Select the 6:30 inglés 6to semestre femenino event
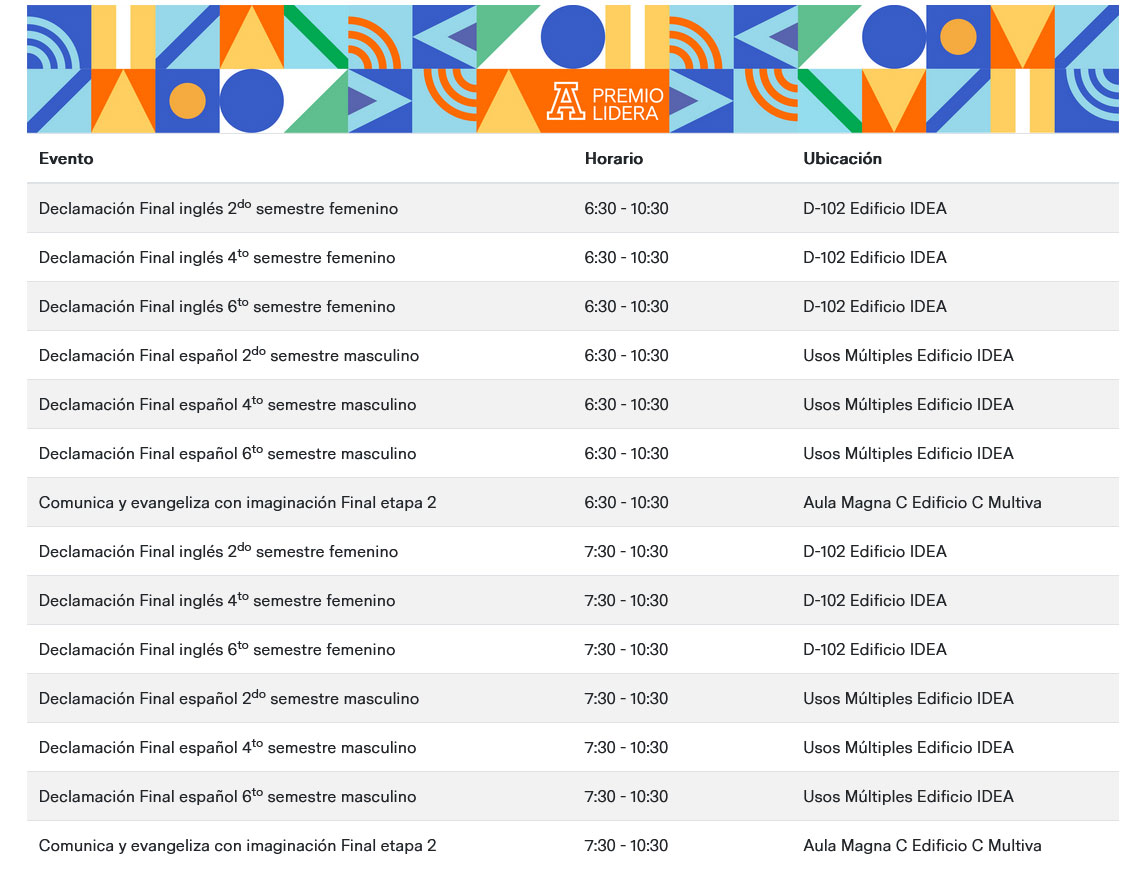The width and height of the screenshot is (1134, 869). tap(217, 306)
